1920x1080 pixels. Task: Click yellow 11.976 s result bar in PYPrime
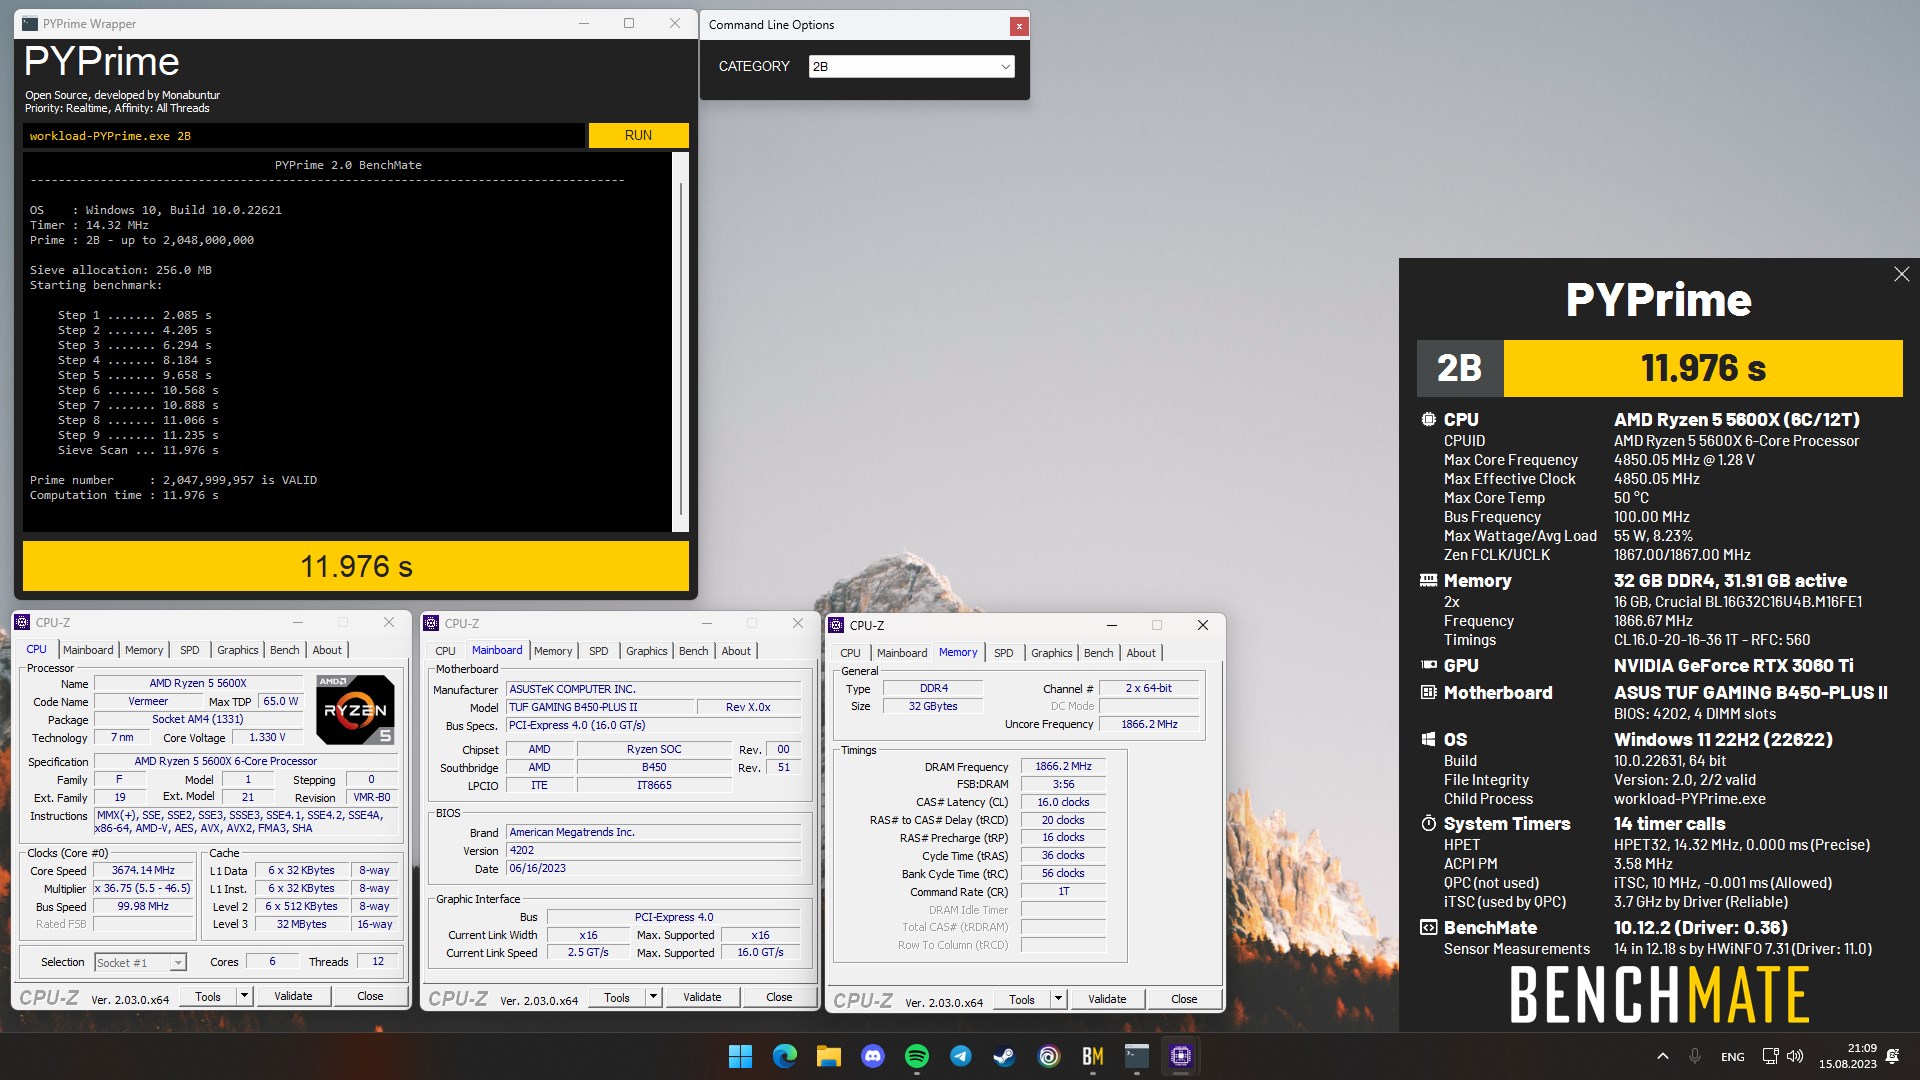[x=356, y=566]
